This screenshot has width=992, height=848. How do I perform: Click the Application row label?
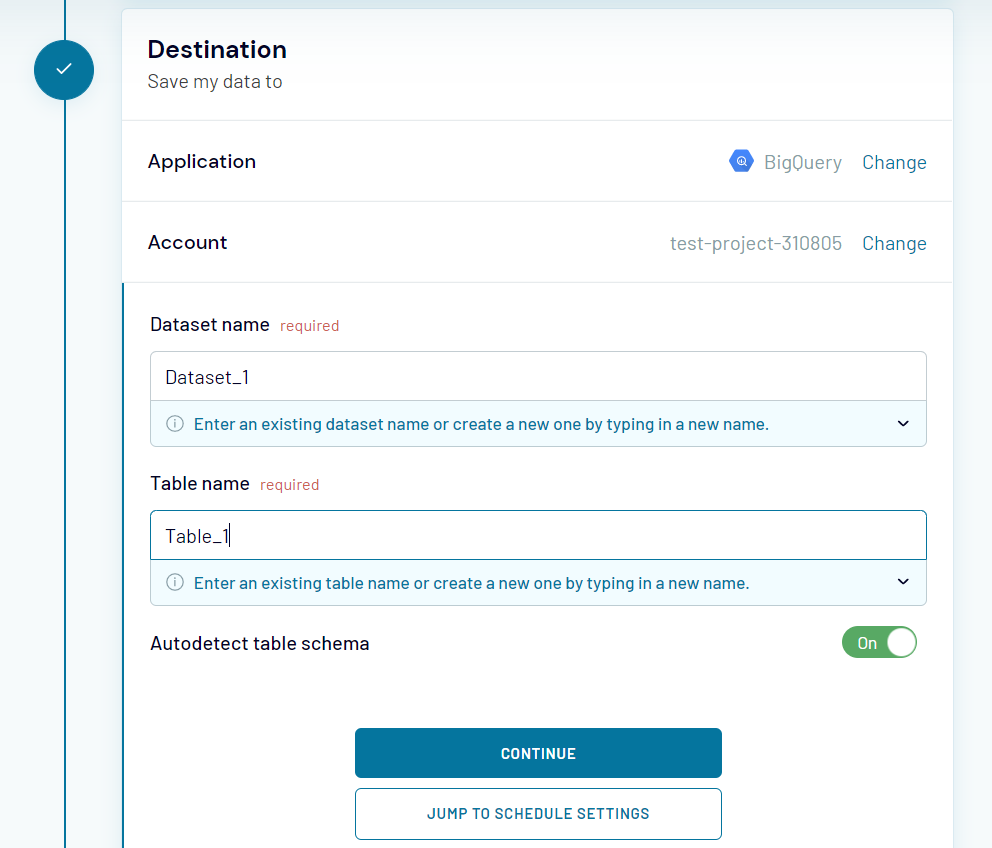tap(202, 161)
